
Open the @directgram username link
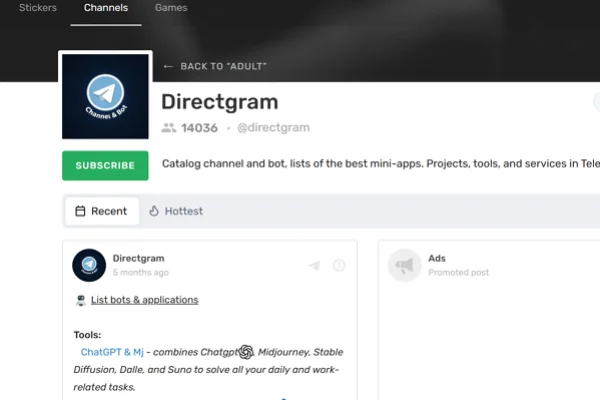pos(274,127)
